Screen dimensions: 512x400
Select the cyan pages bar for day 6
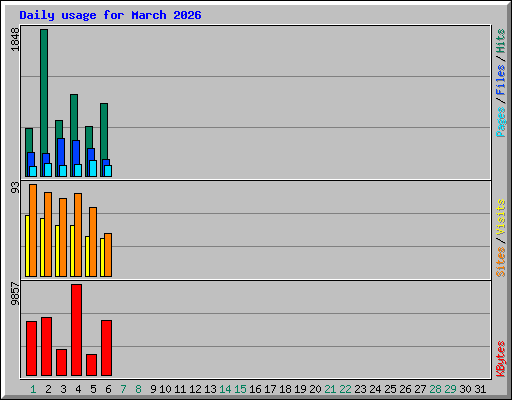pos(108,171)
